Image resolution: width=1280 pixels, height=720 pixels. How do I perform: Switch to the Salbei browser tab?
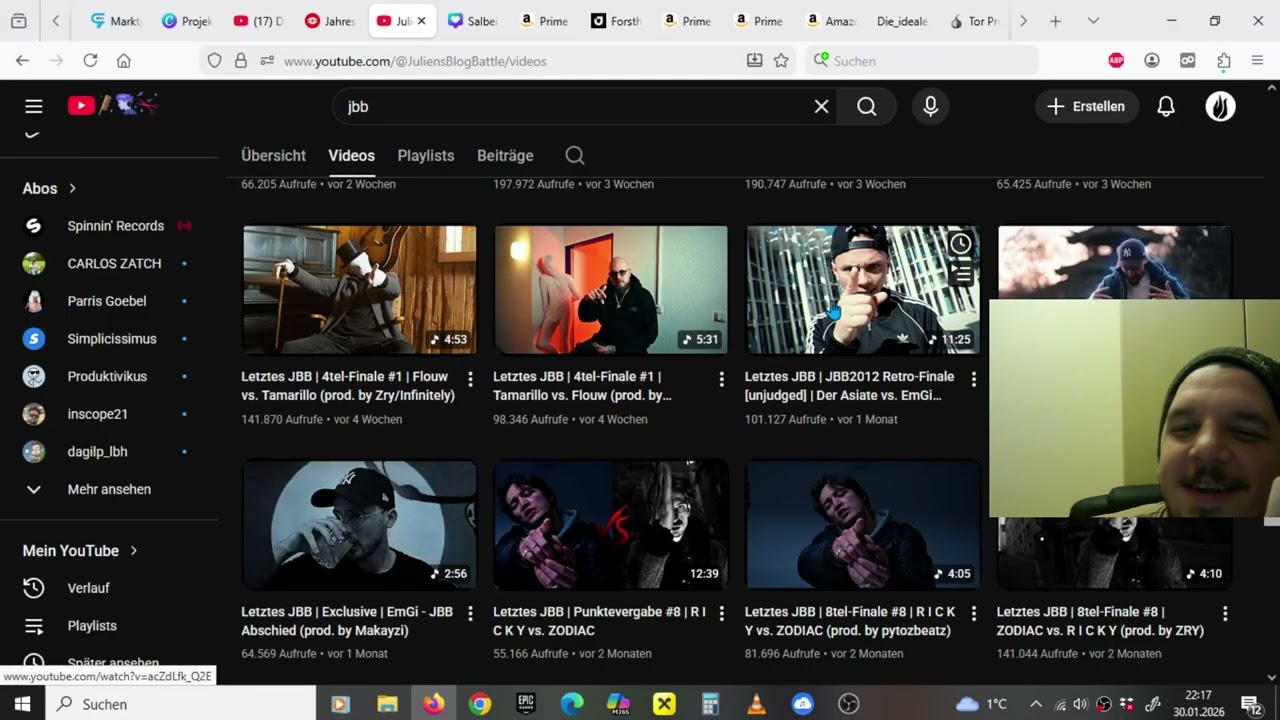tap(472, 21)
